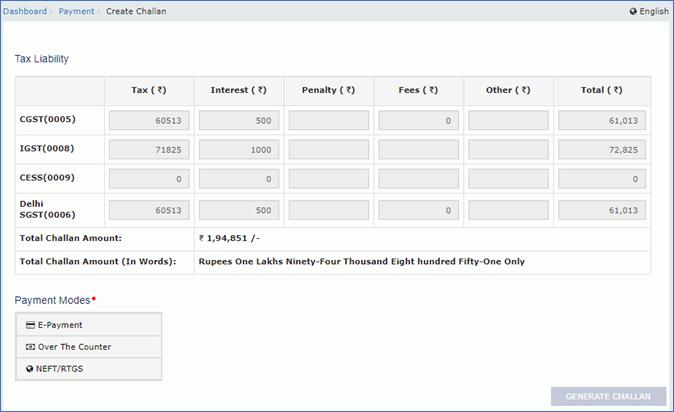
Task: Click the Create Challan breadcrumb text
Action: click(x=136, y=11)
